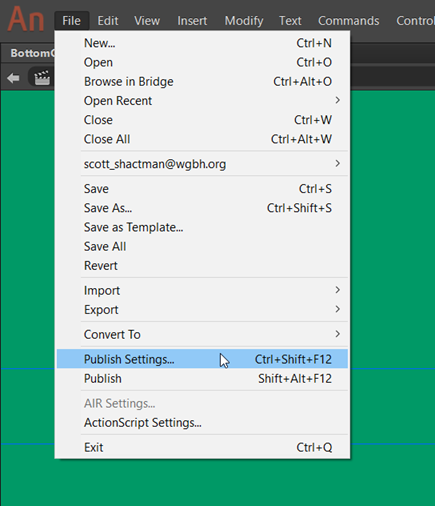Choose Revert in the File menu
The image size is (435, 506).
(202, 266)
